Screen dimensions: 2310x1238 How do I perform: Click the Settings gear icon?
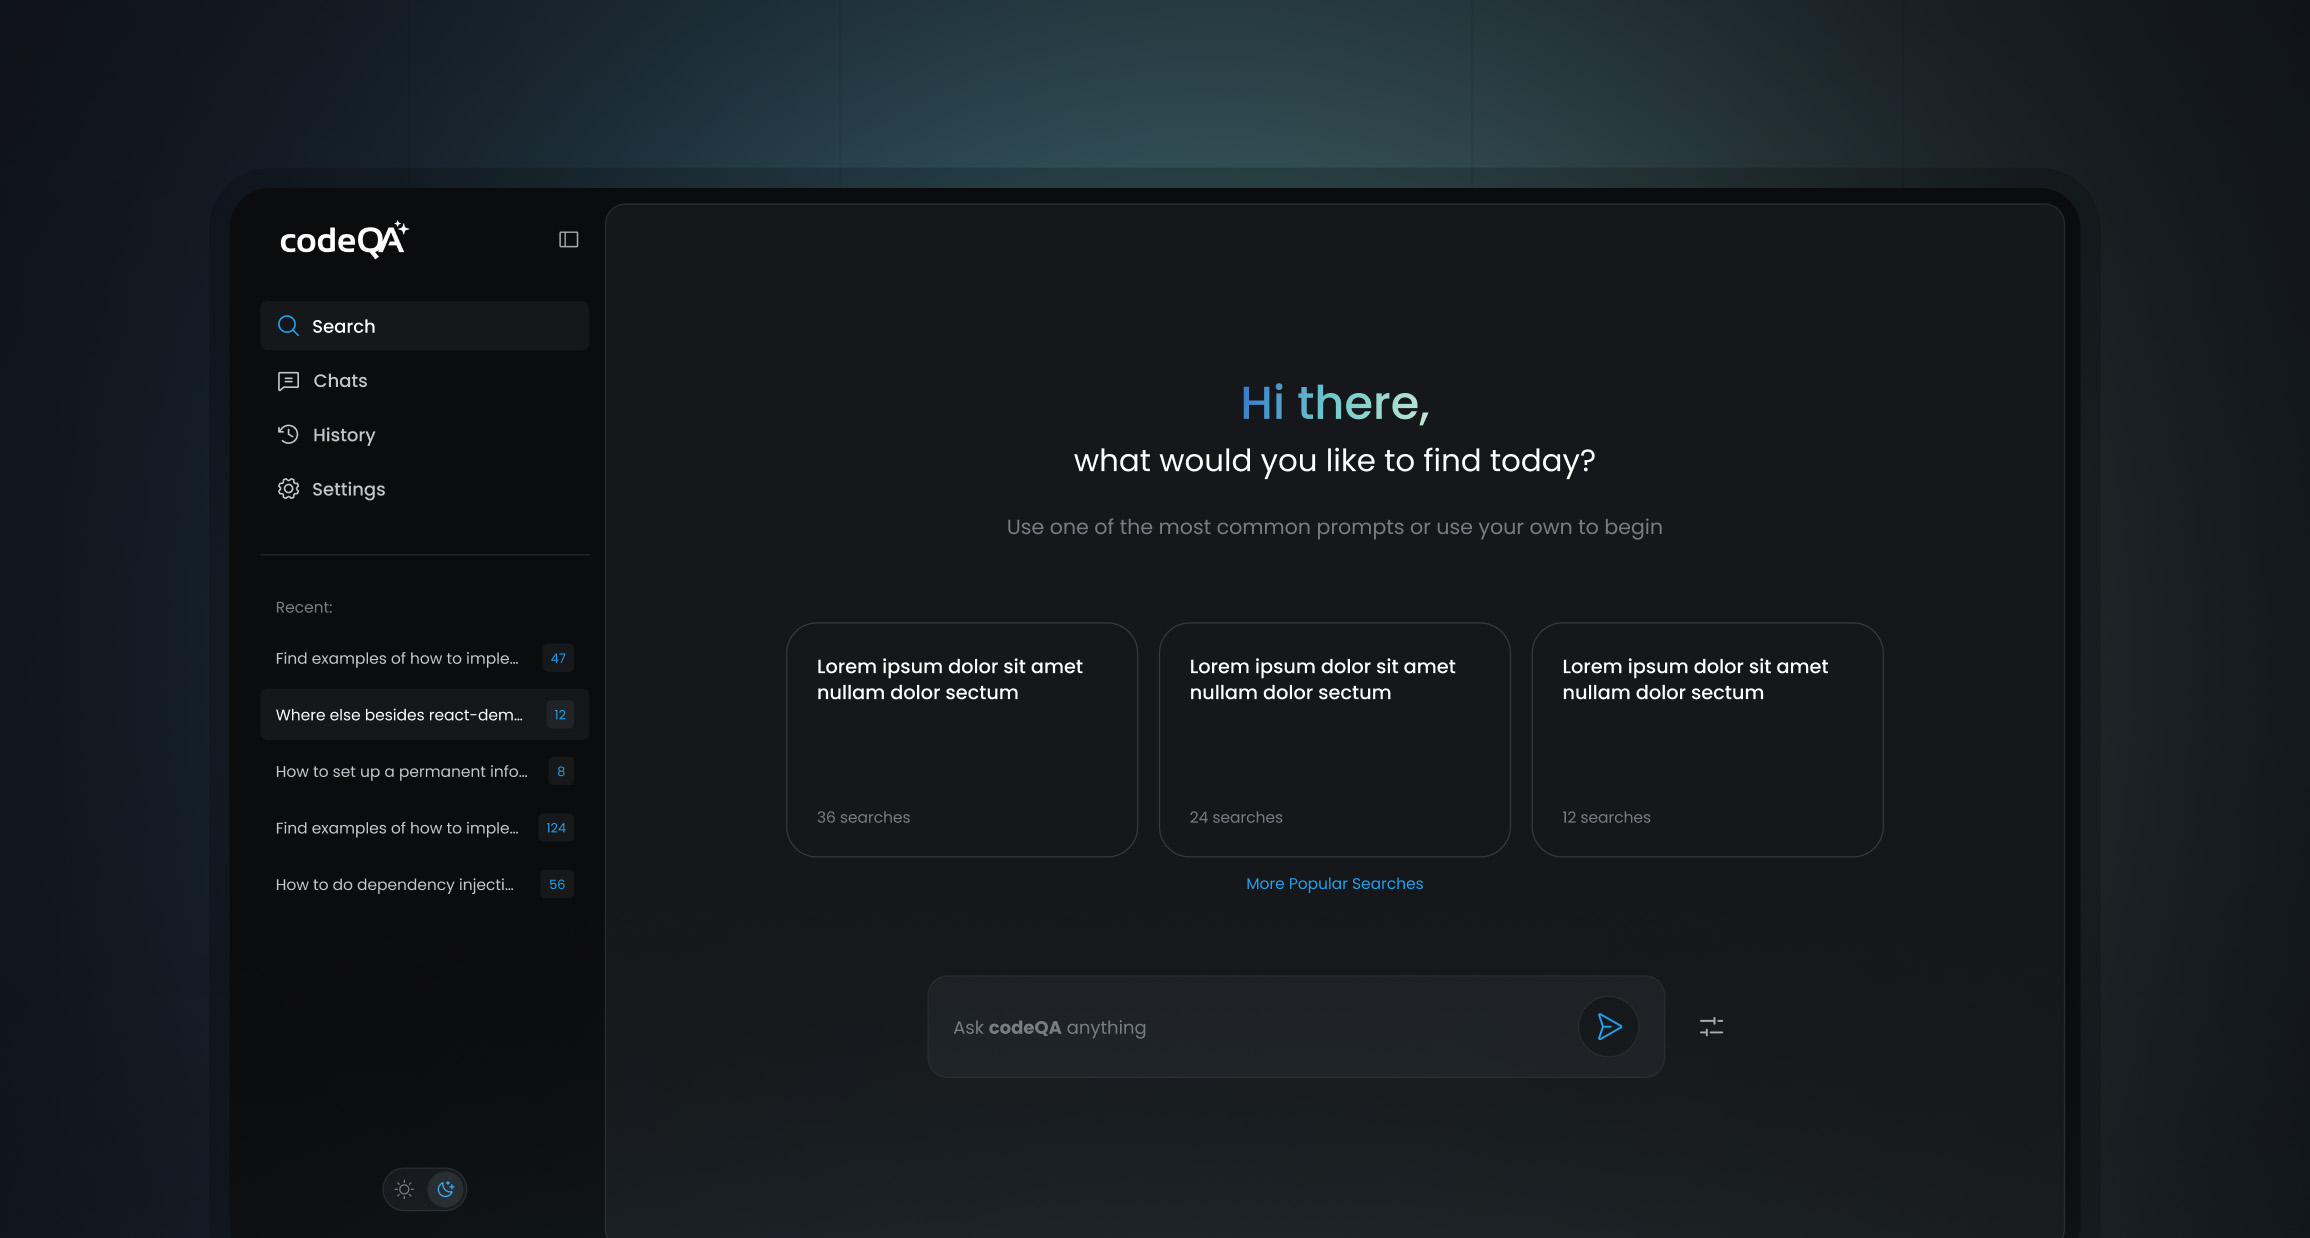click(288, 488)
